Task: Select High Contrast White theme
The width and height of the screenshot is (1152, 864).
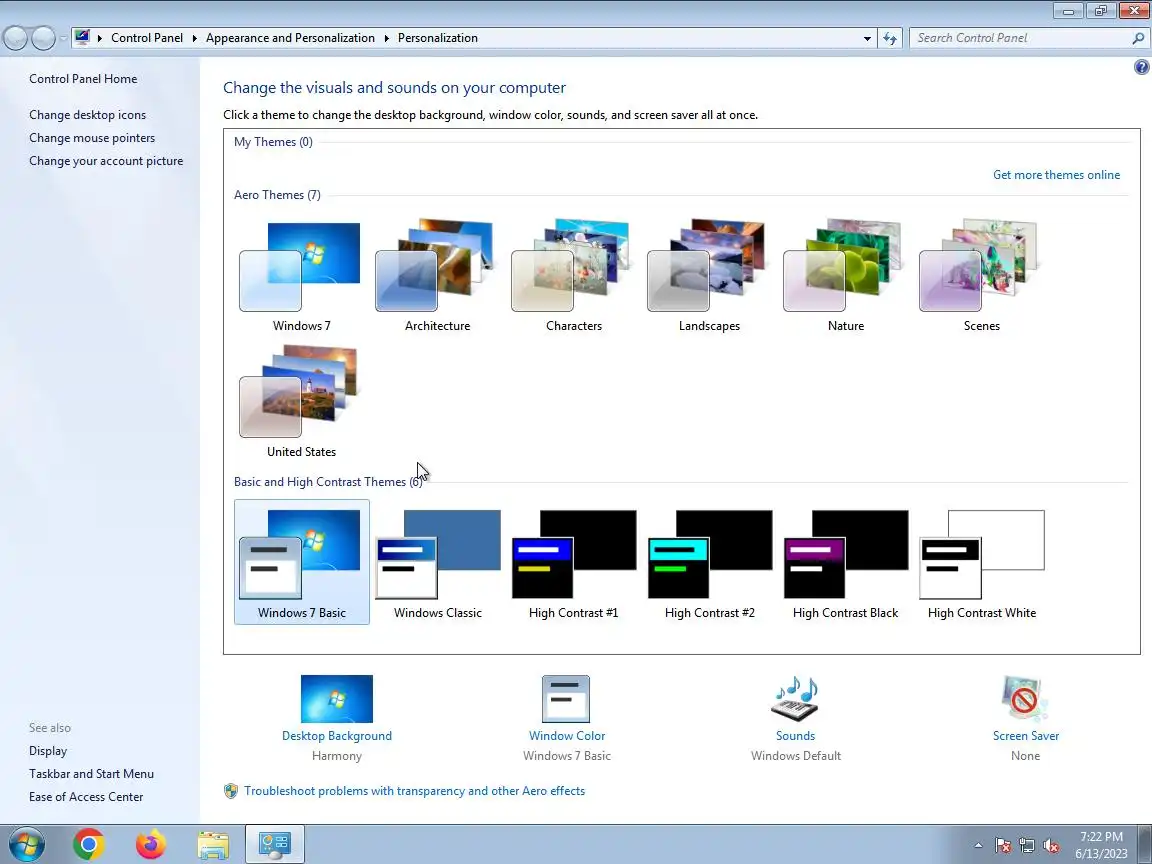Action: pyautogui.click(x=981, y=562)
